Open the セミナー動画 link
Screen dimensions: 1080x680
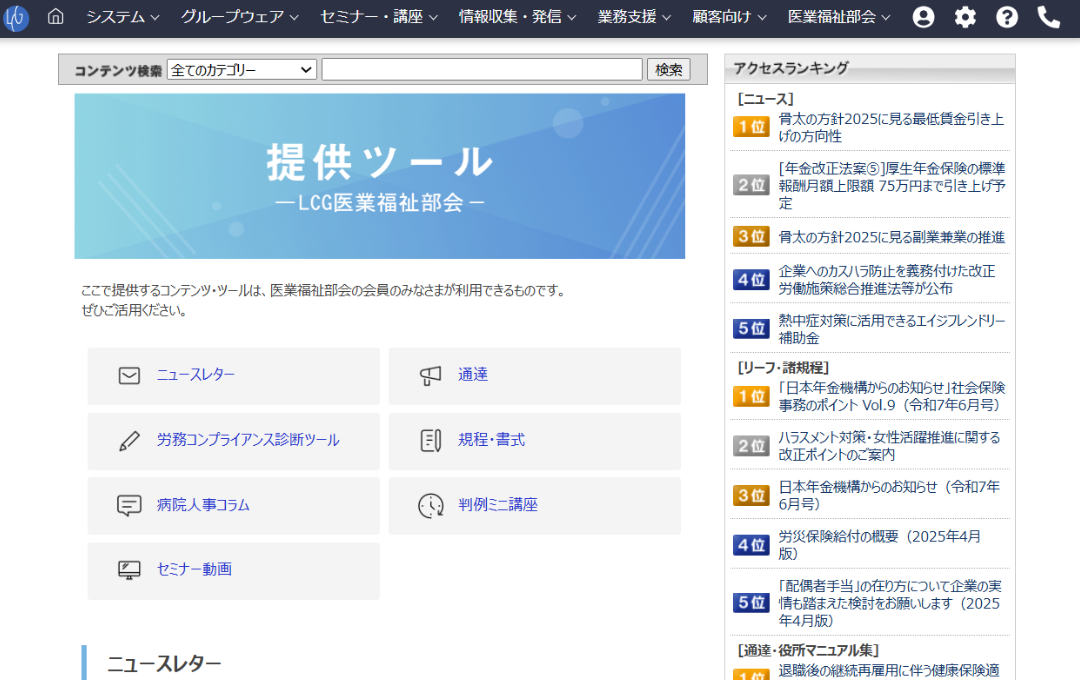point(194,569)
